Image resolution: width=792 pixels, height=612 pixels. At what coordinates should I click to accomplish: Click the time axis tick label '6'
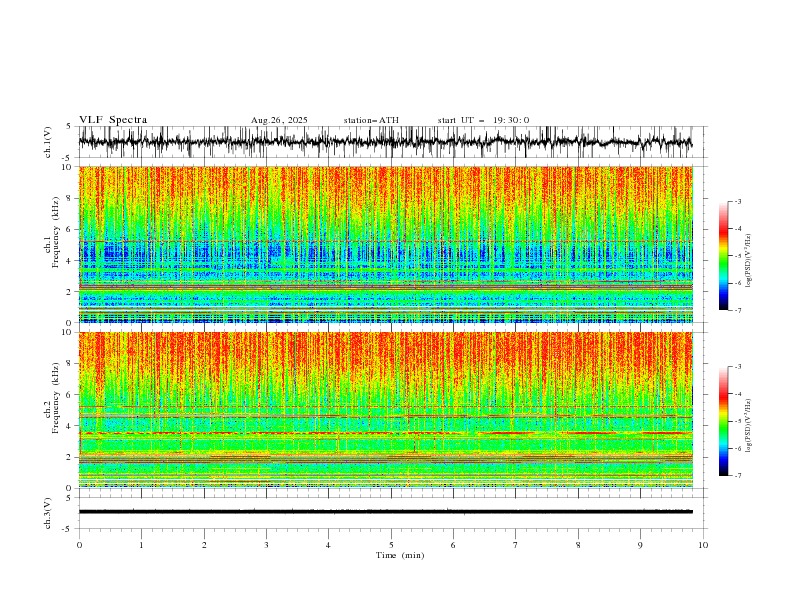pyautogui.click(x=453, y=545)
